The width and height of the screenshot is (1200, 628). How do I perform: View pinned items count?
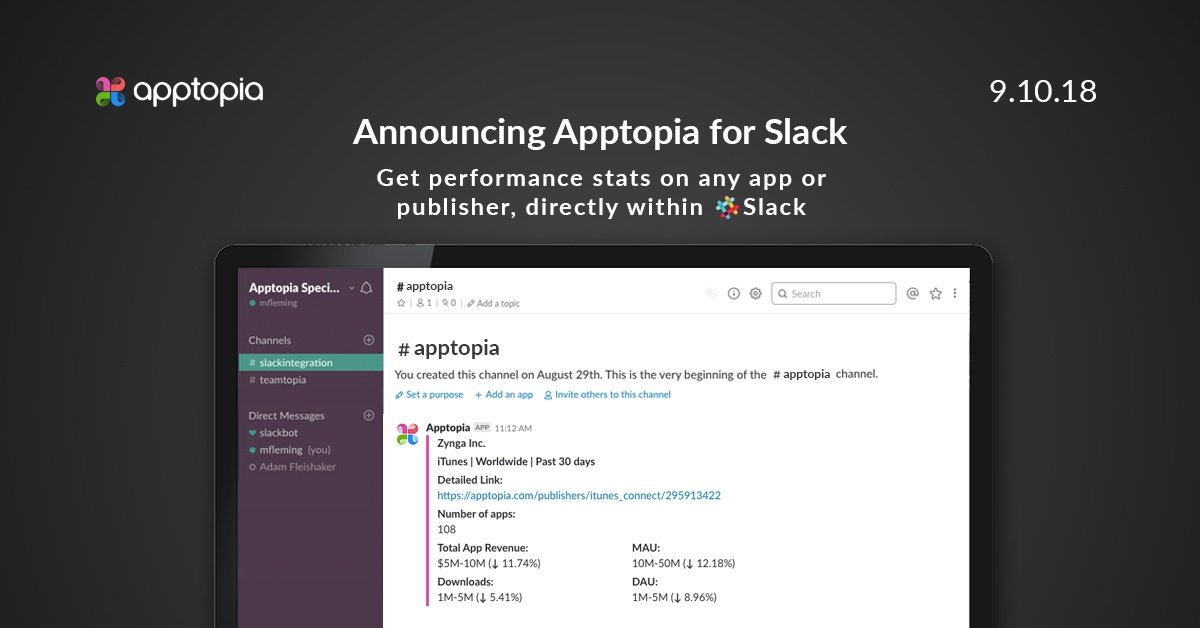[449, 303]
